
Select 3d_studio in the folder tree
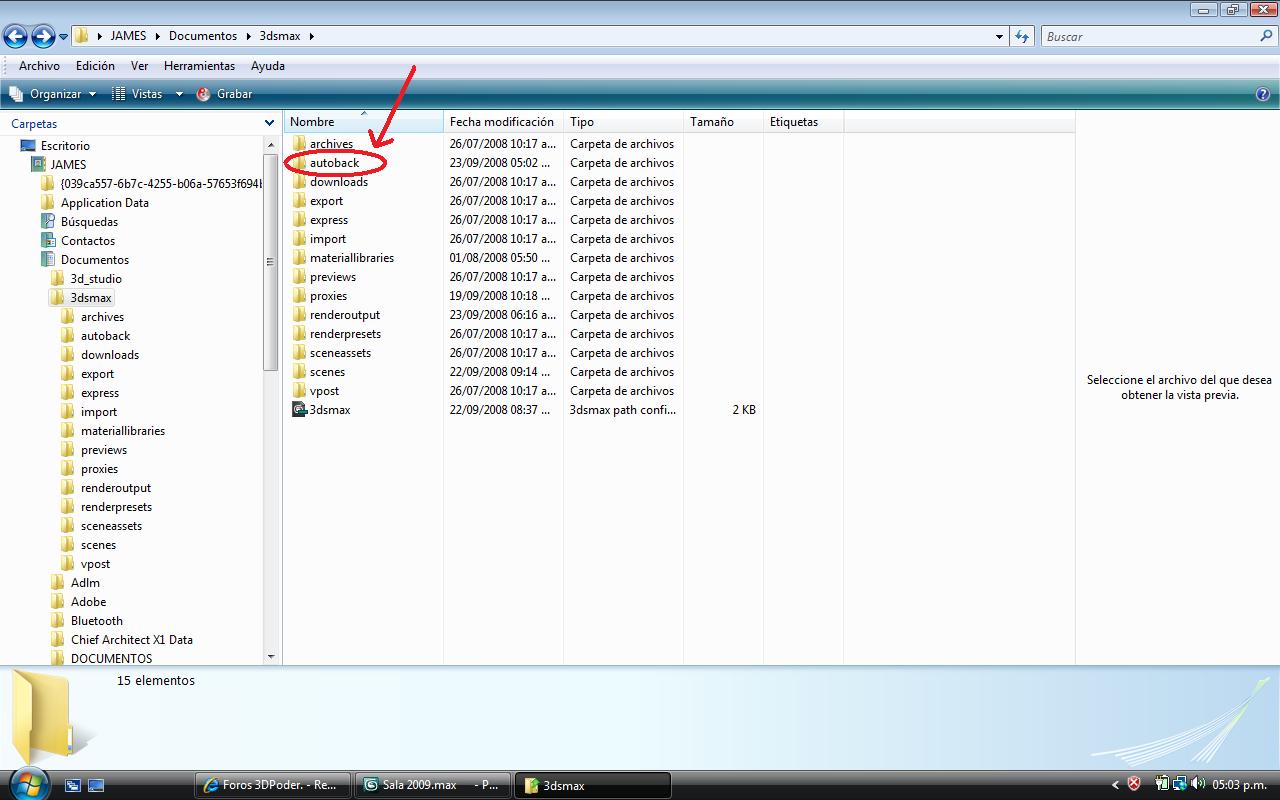coord(96,279)
